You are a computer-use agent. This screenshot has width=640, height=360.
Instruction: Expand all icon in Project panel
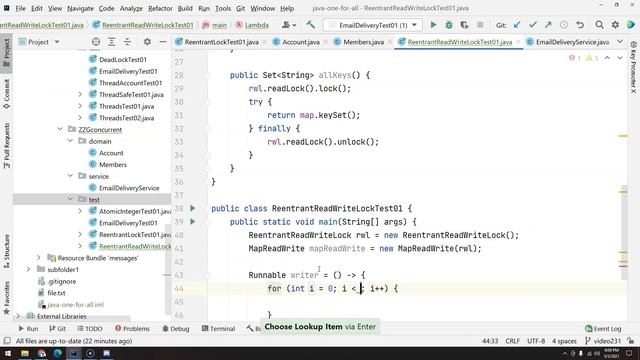tap(111, 42)
